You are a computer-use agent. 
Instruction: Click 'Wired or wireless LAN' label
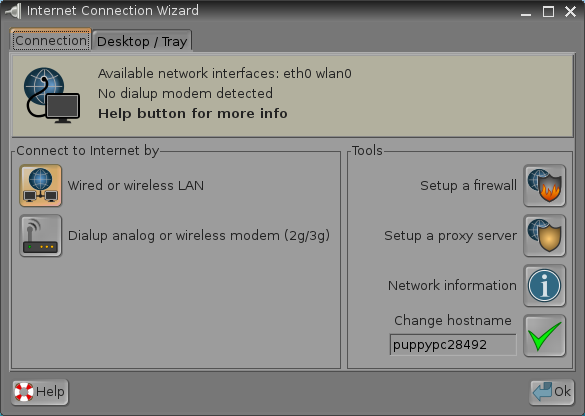[x=136, y=185]
